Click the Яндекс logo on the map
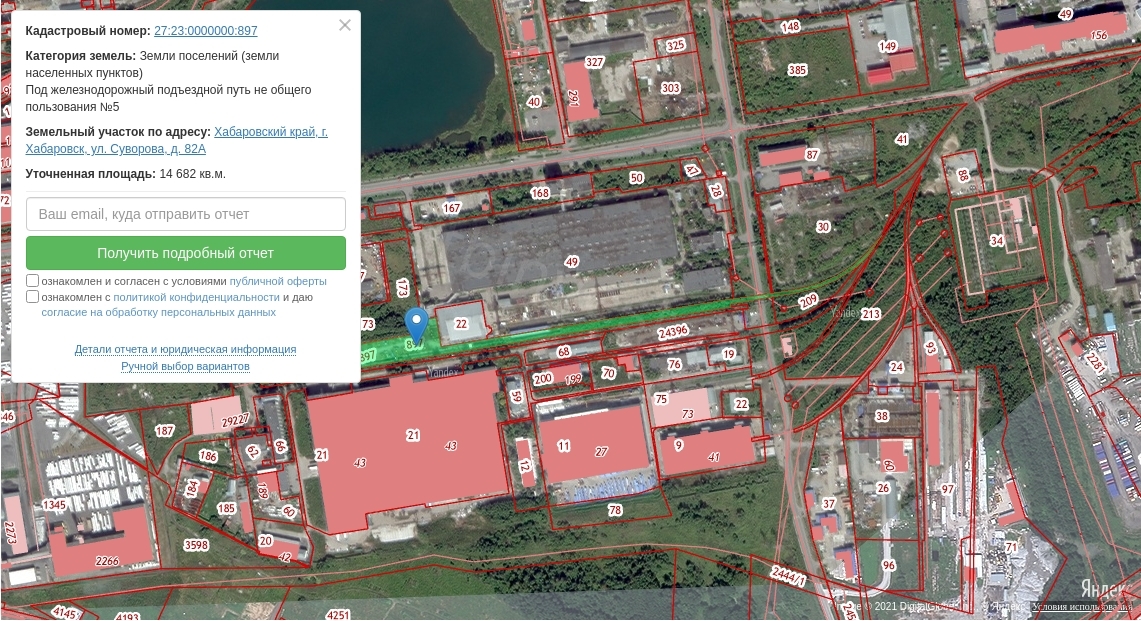This screenshot has height=621, width=1141. coord(1108,588)
